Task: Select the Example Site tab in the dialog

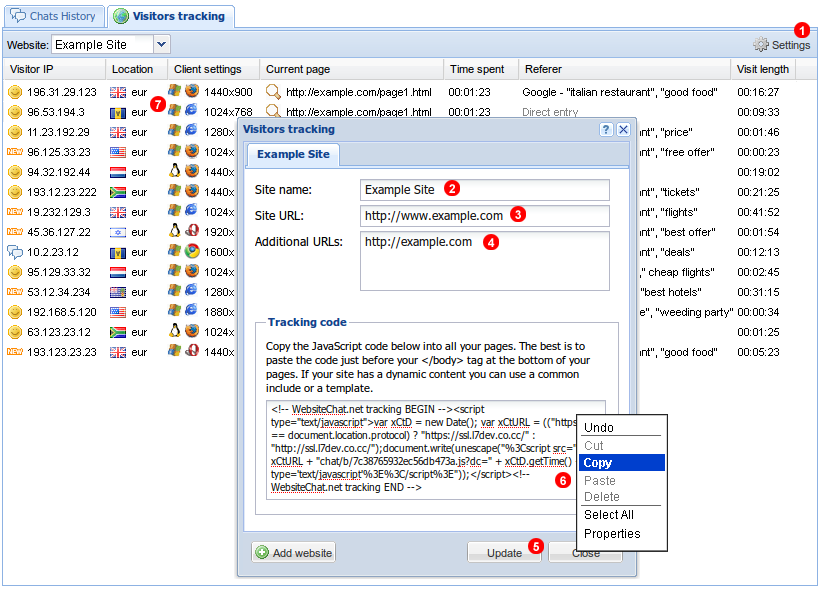Action: pyautogui.click(x=293, y=154)
